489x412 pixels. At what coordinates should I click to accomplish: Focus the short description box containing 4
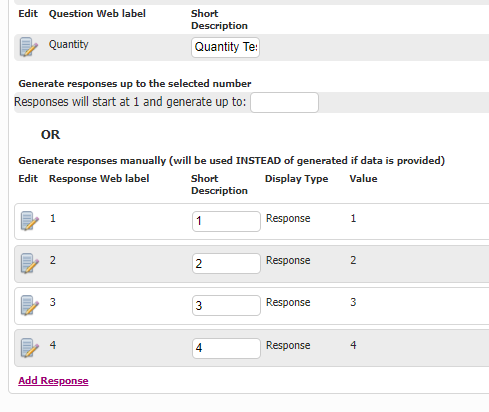coord(226,348)
